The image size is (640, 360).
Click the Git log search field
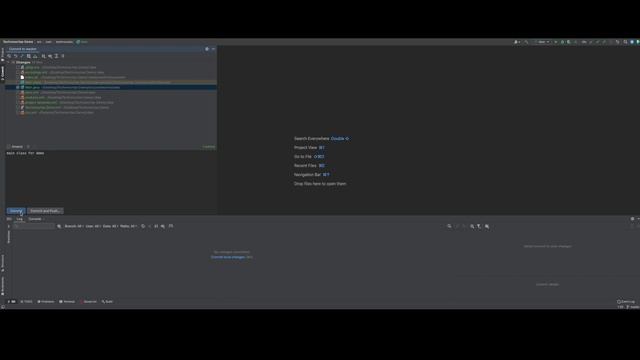point(33,226)
